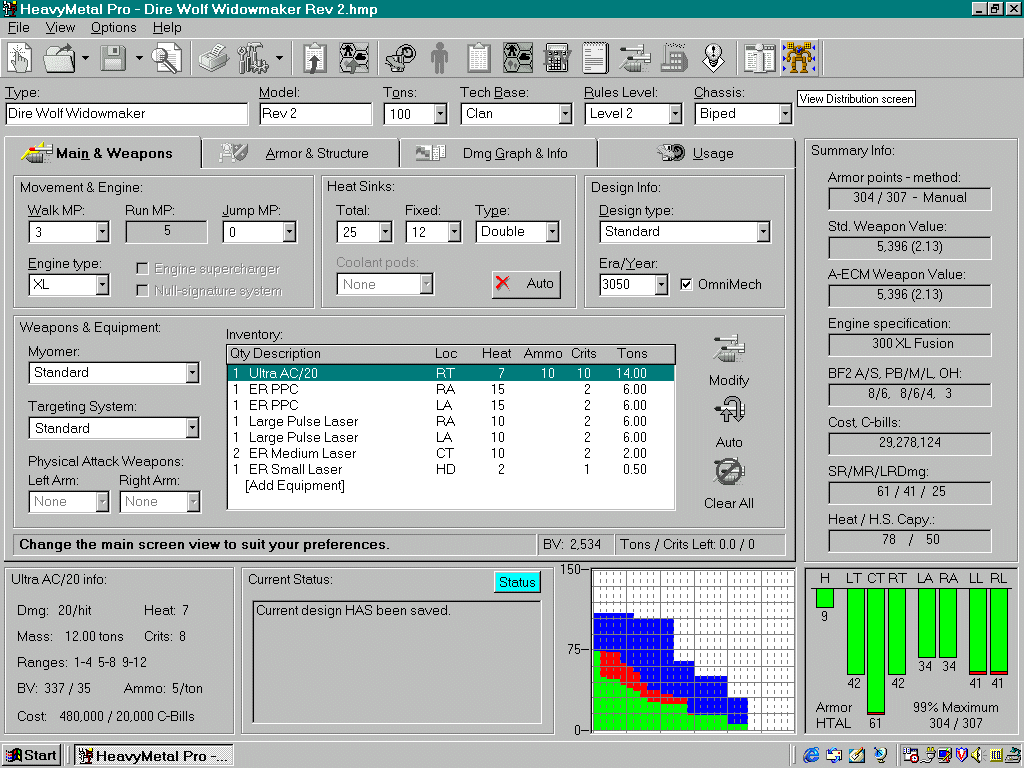
Task: Click the printer icon
Action: coord(214,58)
